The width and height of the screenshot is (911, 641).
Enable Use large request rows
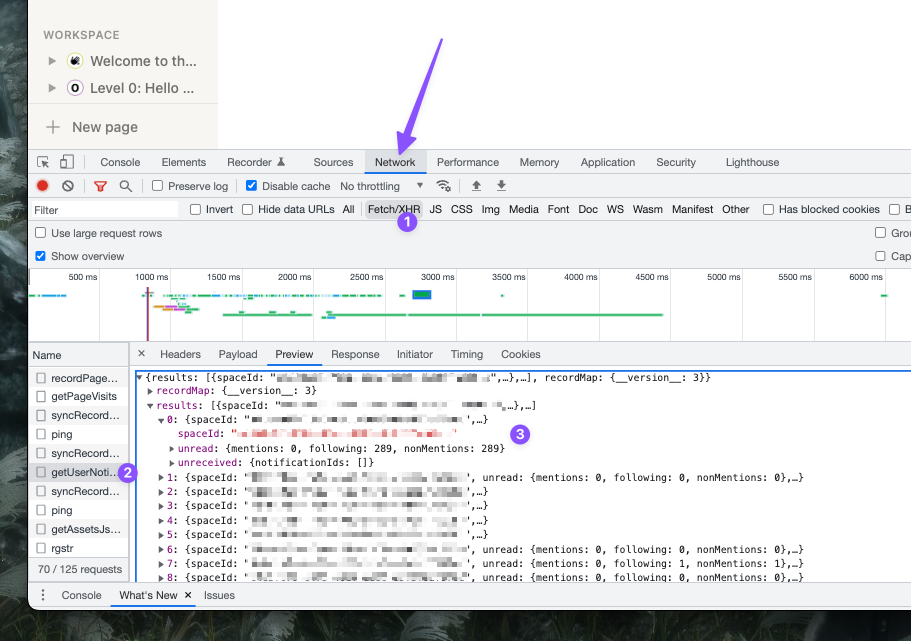pyautogui.click(x=41, y=232)
